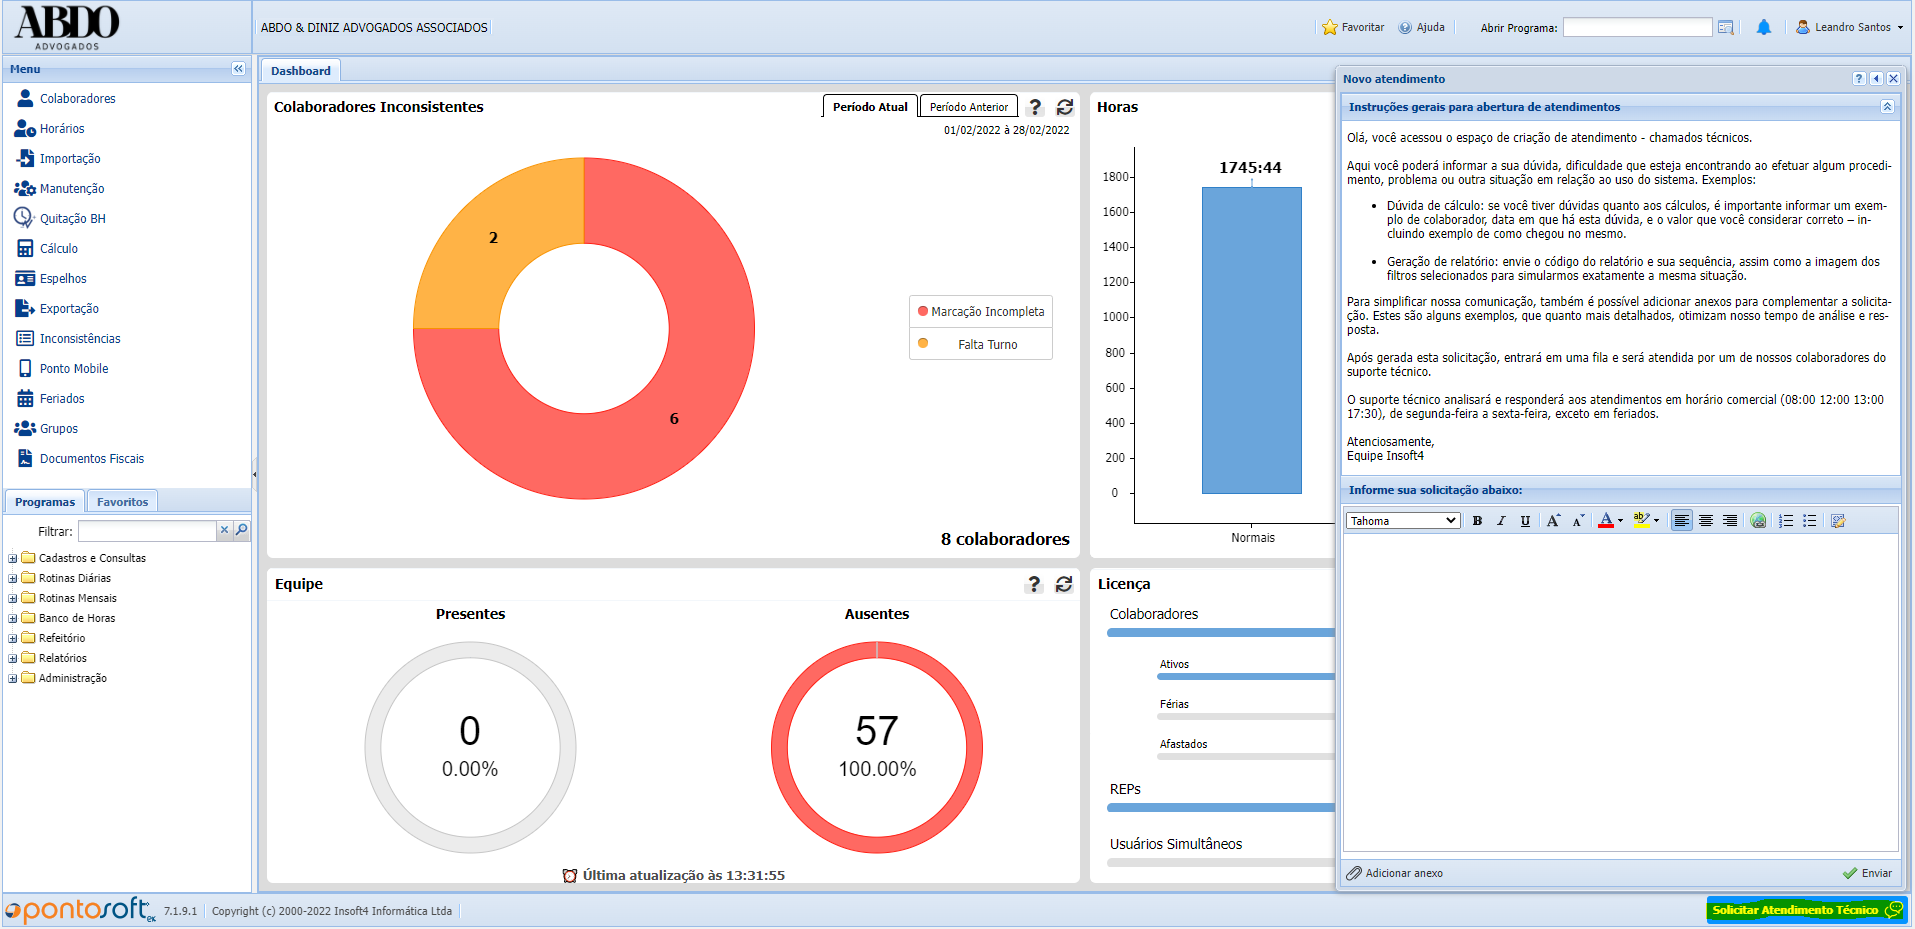Clear the Filtrar field

[224, 530]
